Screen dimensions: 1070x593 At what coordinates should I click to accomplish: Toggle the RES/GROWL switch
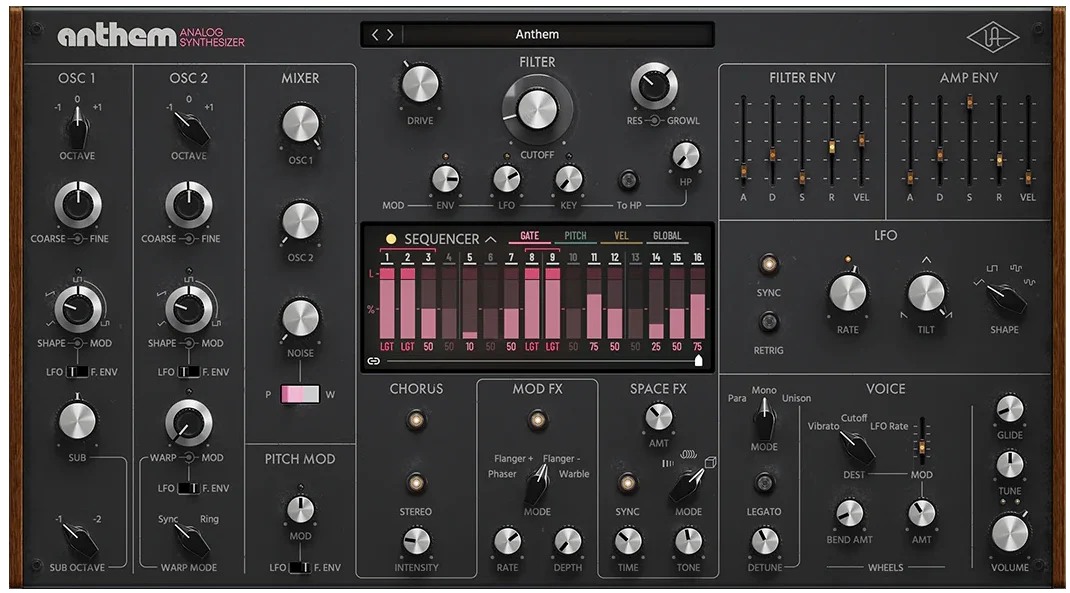tap(654, 121)
